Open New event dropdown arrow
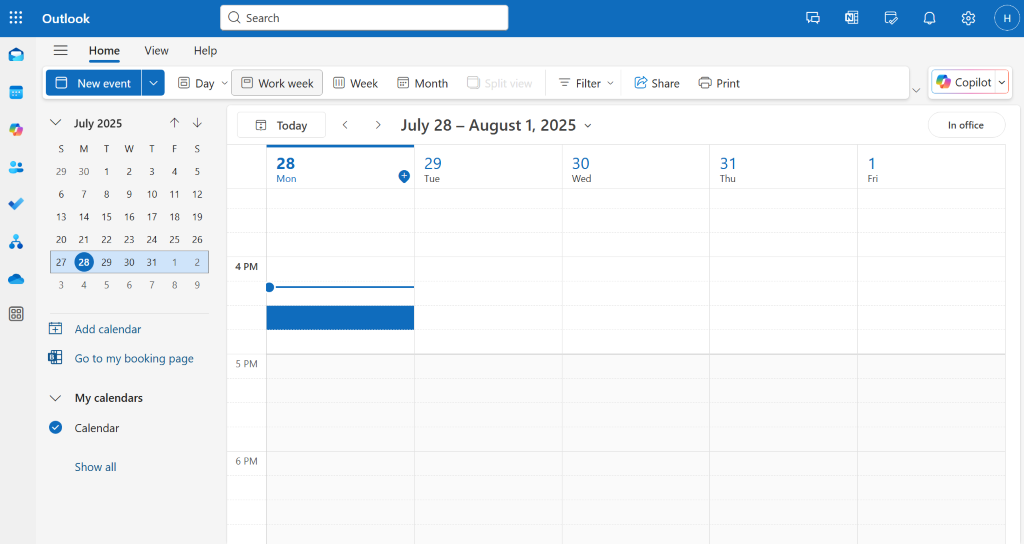This screenshot has height=544, width=1024. [x=153, y=83]
